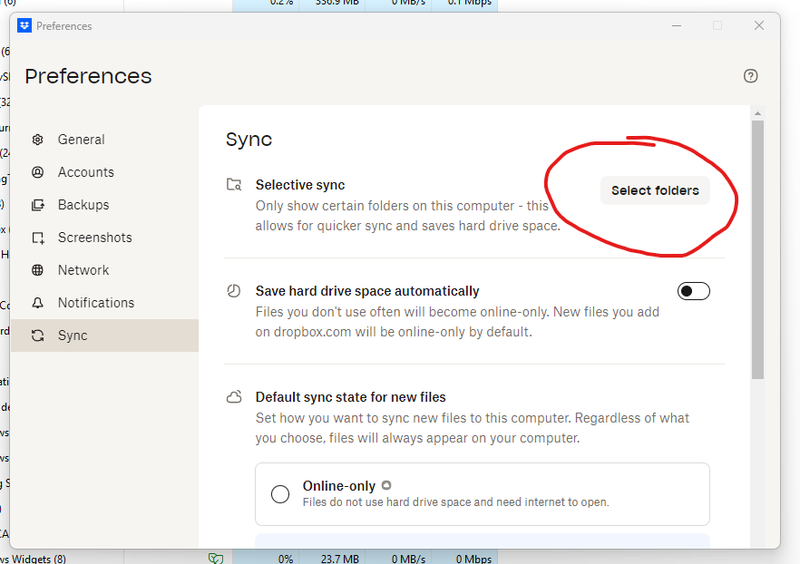
Task: Click the cloud icon beside Default sync state
Action: 234,397
